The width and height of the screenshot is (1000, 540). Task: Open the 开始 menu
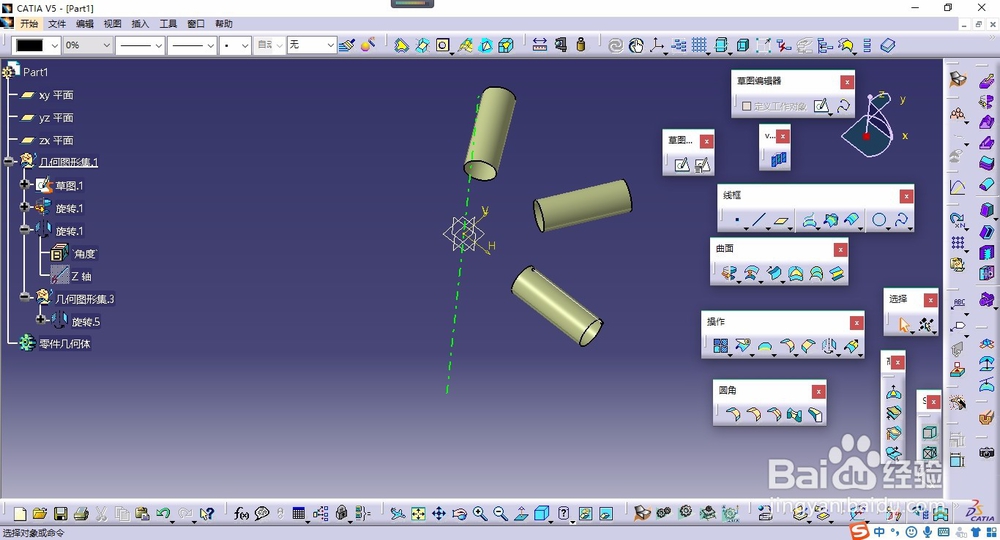[x=29, y=24]
